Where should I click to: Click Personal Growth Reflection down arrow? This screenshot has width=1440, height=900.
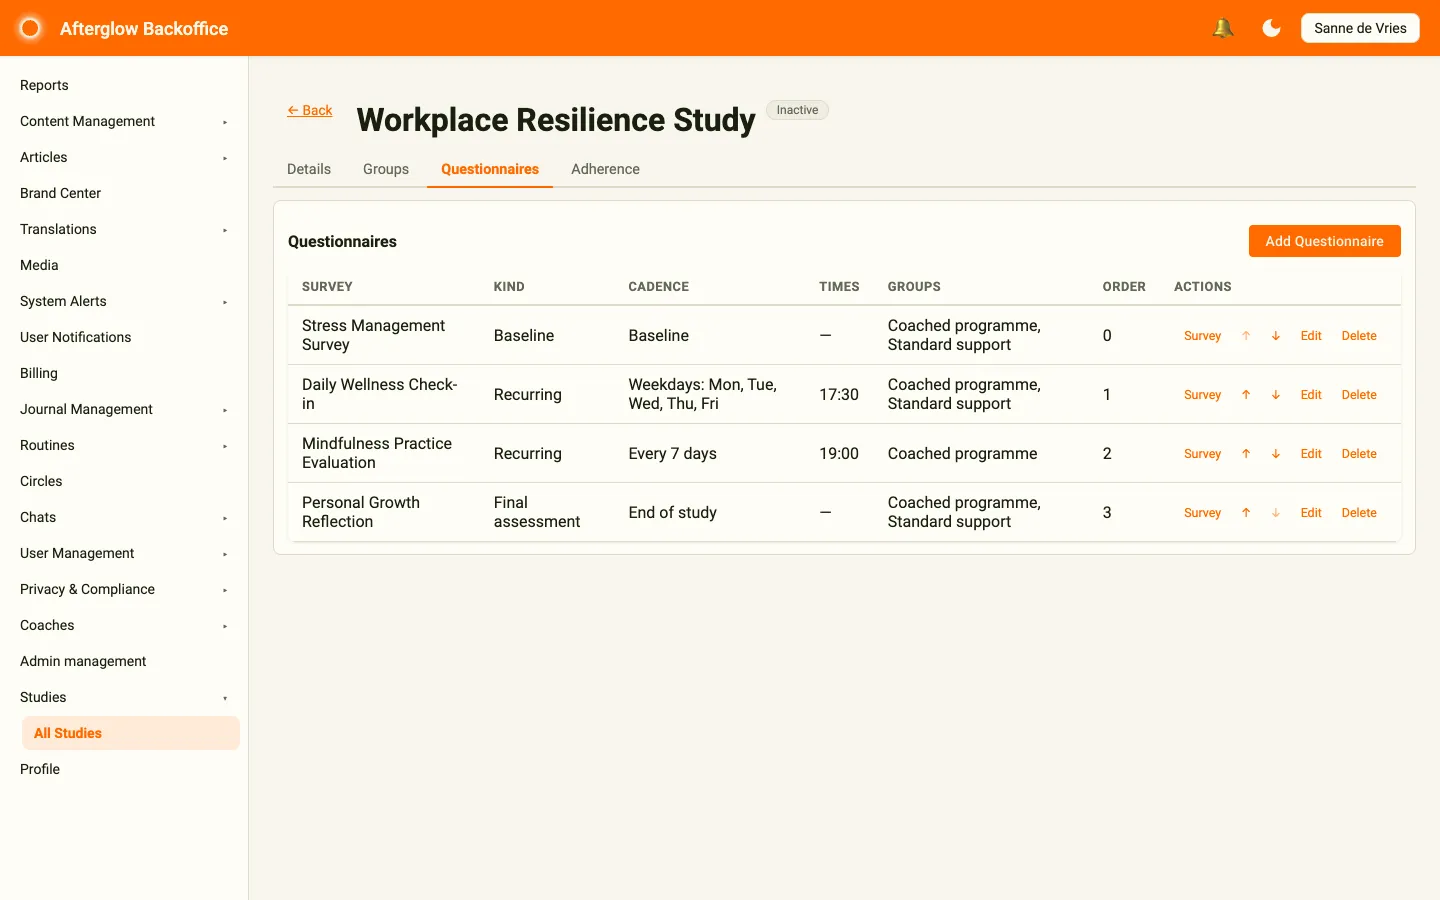(1276, 513)
